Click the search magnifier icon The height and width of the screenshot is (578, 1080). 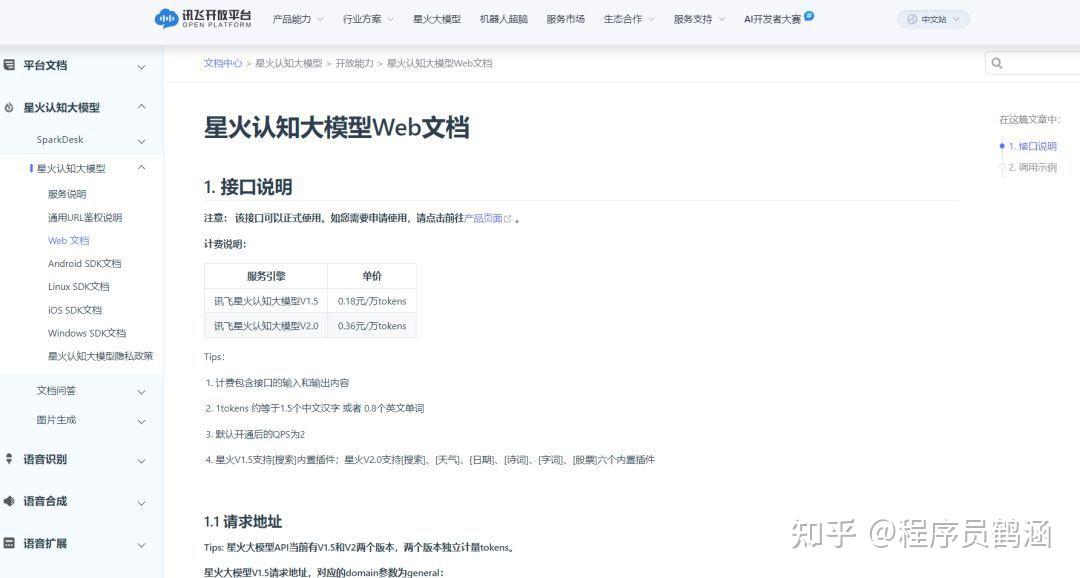(x=997, y=63)
